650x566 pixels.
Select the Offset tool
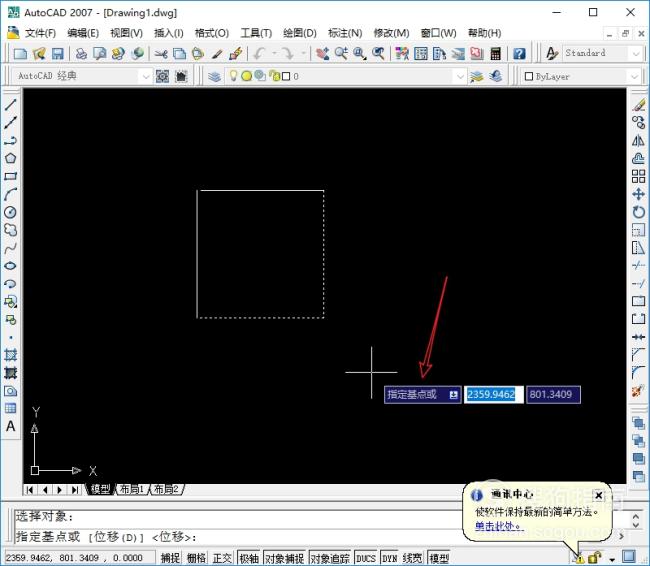pyautogui.click(x=638, y=158)
